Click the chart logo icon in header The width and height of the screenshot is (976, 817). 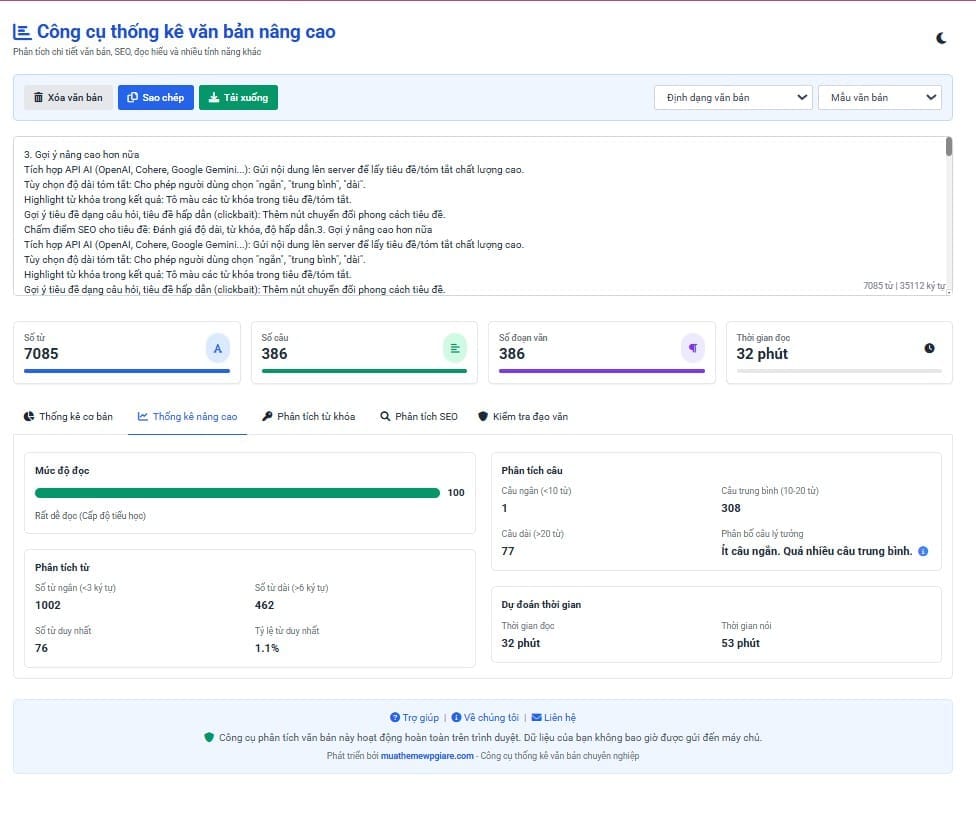(x=22, y=32)
